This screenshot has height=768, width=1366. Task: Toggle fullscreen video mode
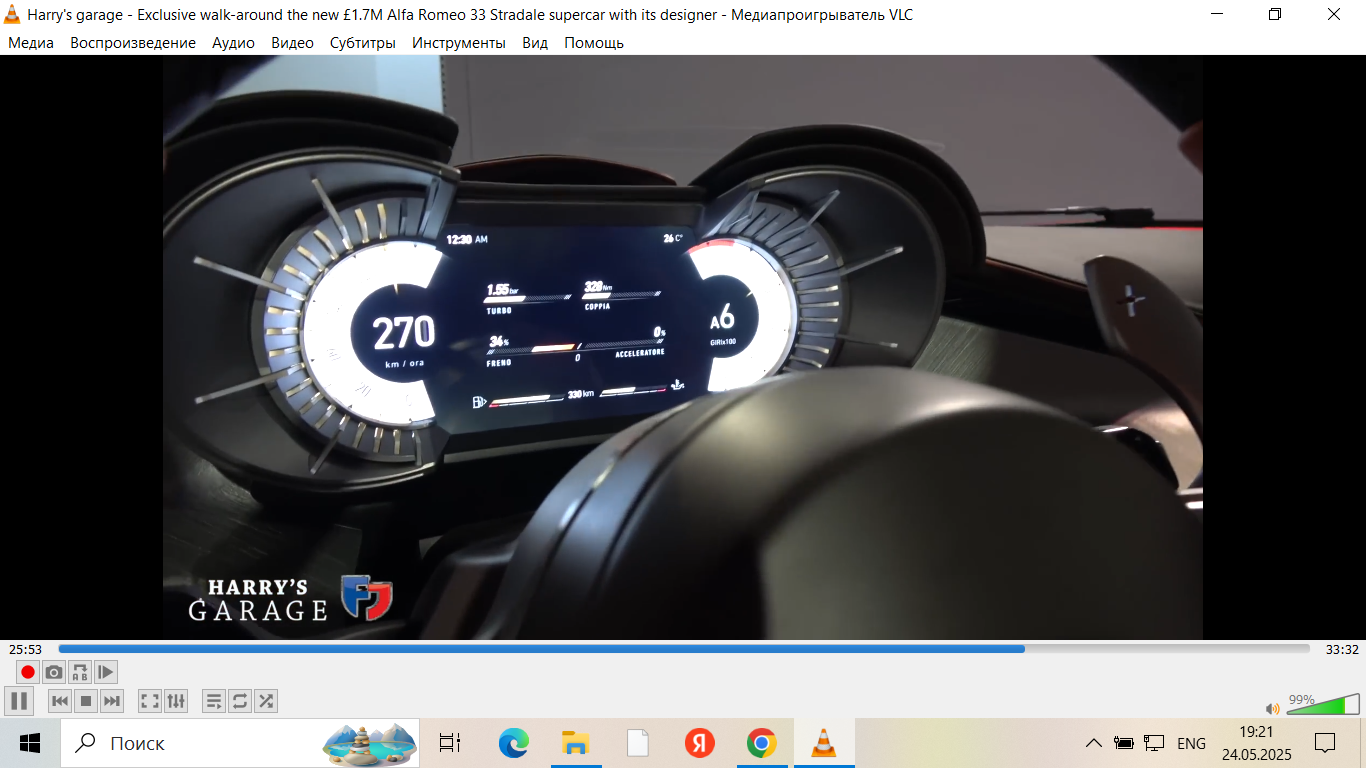(x=150, y=701)
